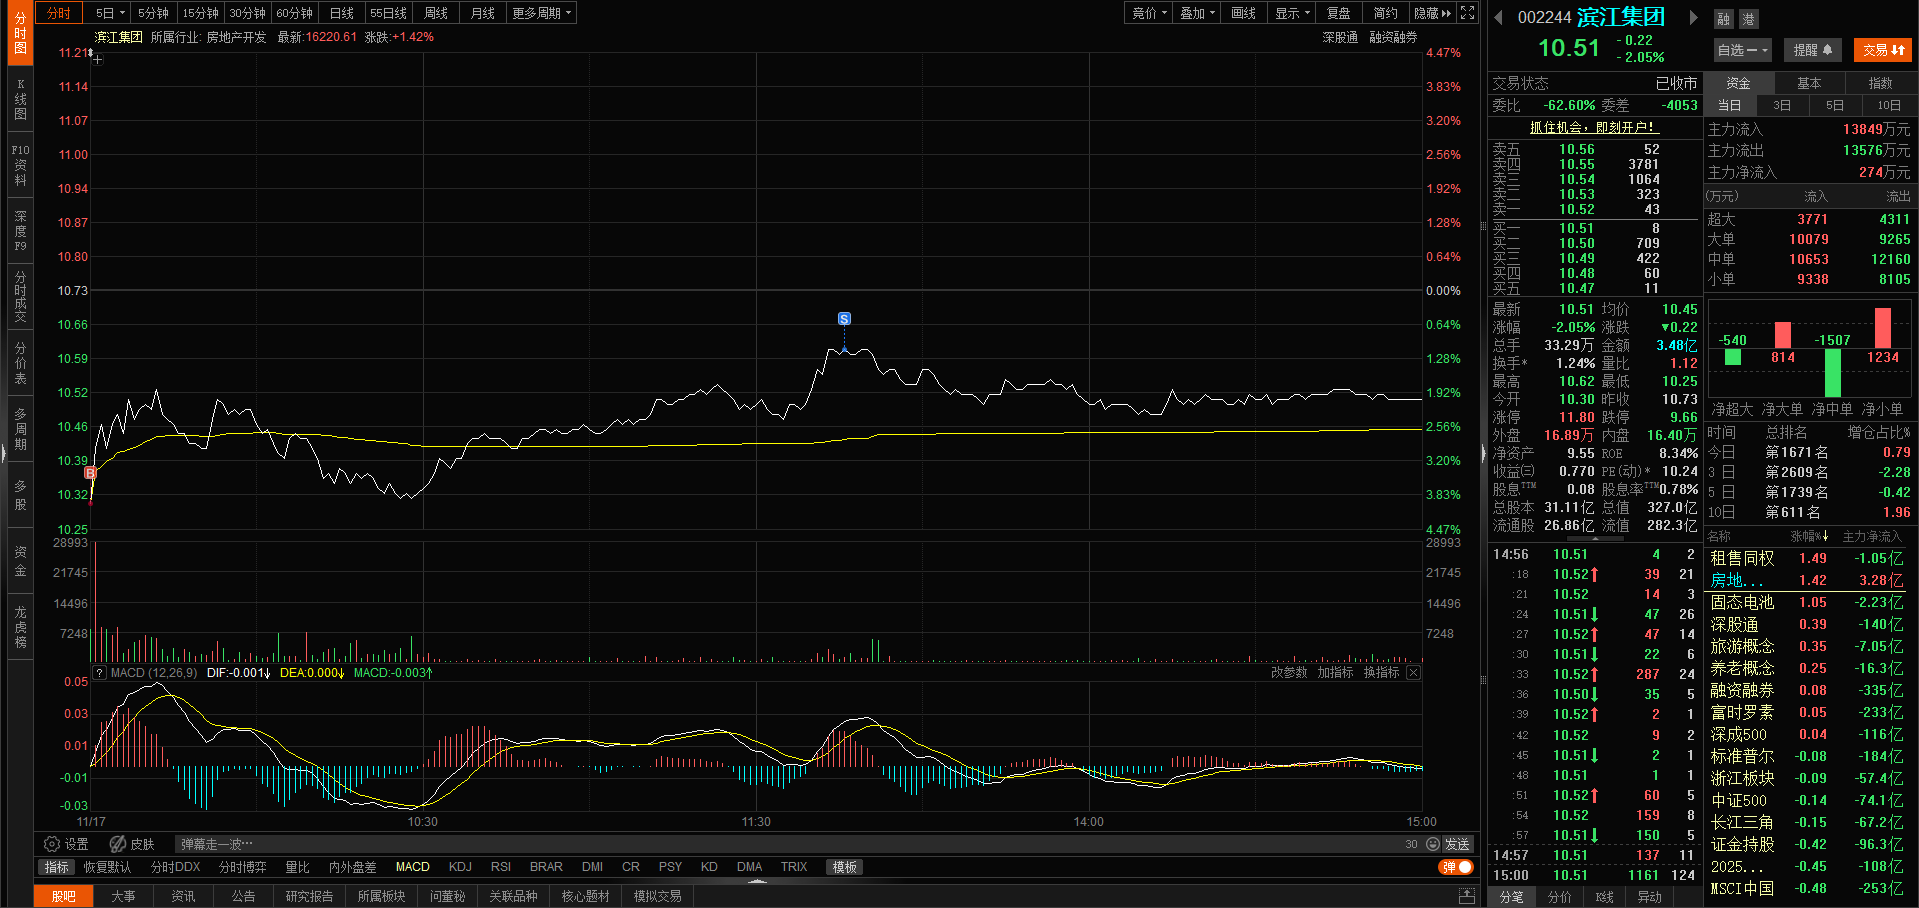Image resolution: width=1919 pixels, height=908 pixels.
Task: Type in the 弹幕走一波 comment field
Action: point(790,844)
